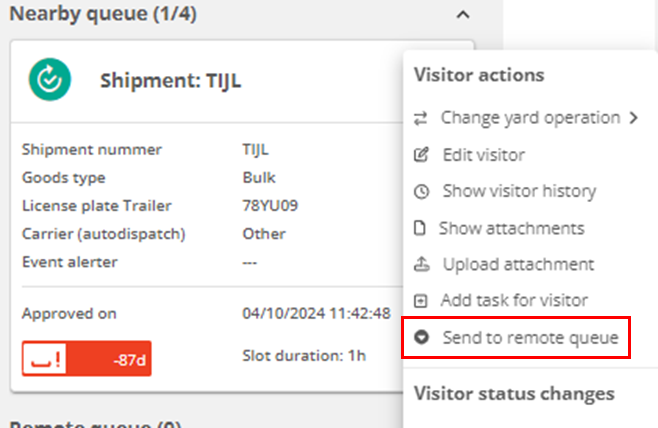Select Show attachments option
Image resolution: width=658 pixels, height=428 pixels.
pyautogui.click(x=512, y=229)
